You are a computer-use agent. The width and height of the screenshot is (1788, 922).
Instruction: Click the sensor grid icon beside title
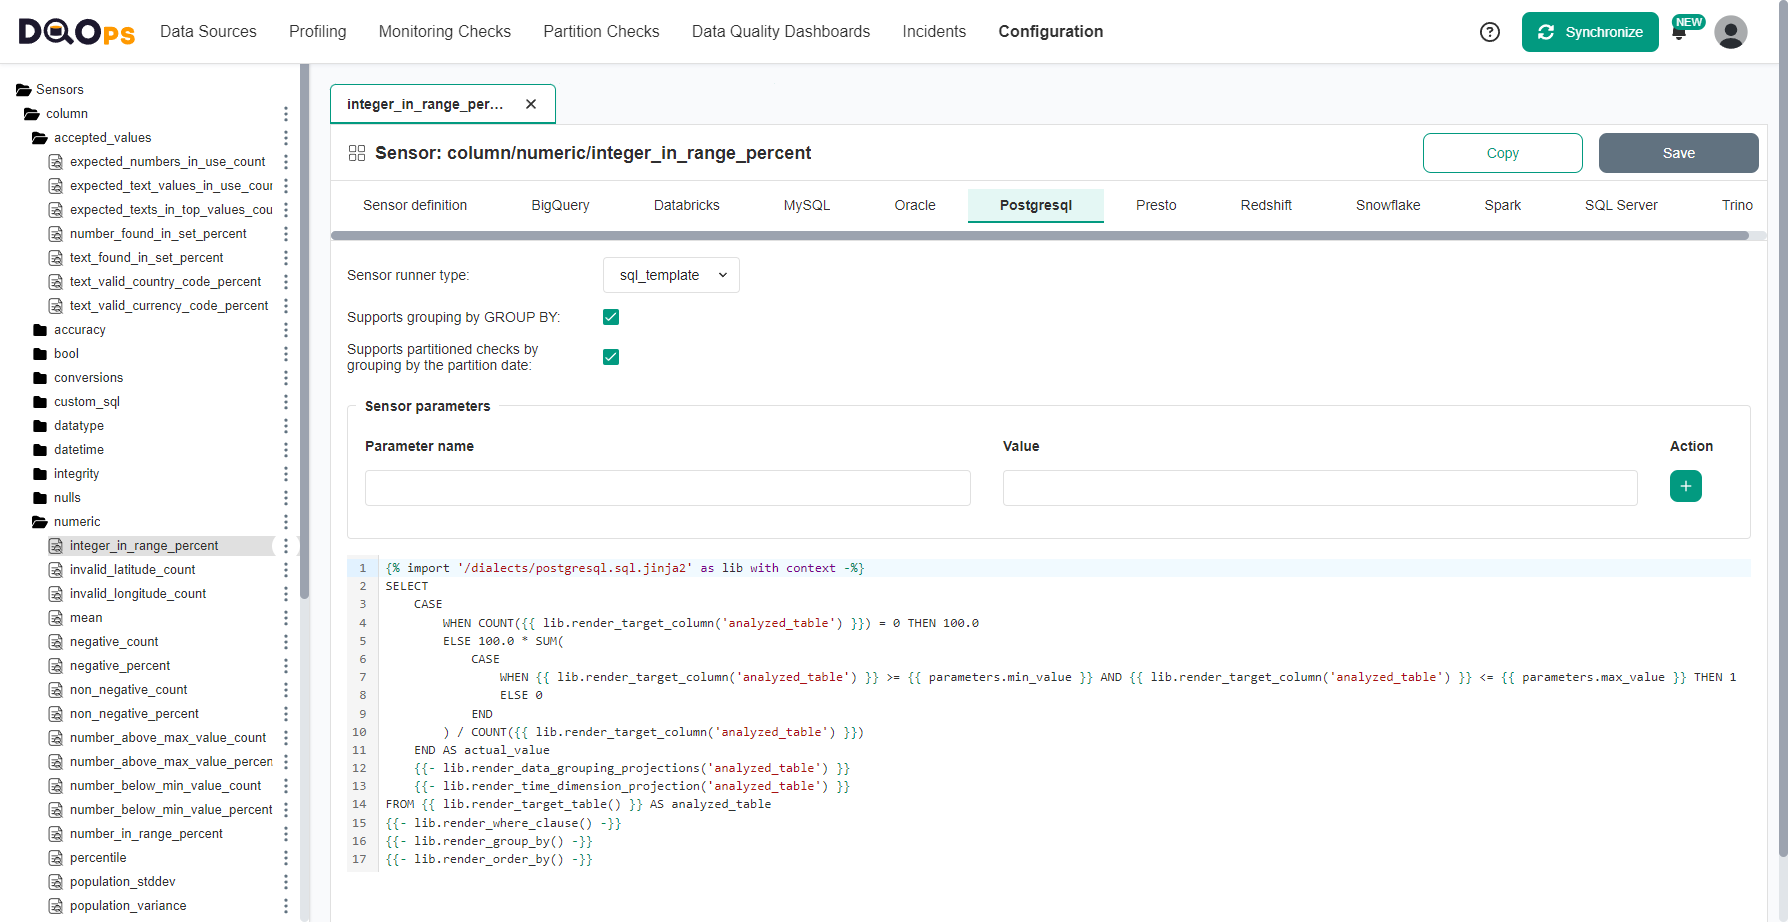[x=357, y=153]
